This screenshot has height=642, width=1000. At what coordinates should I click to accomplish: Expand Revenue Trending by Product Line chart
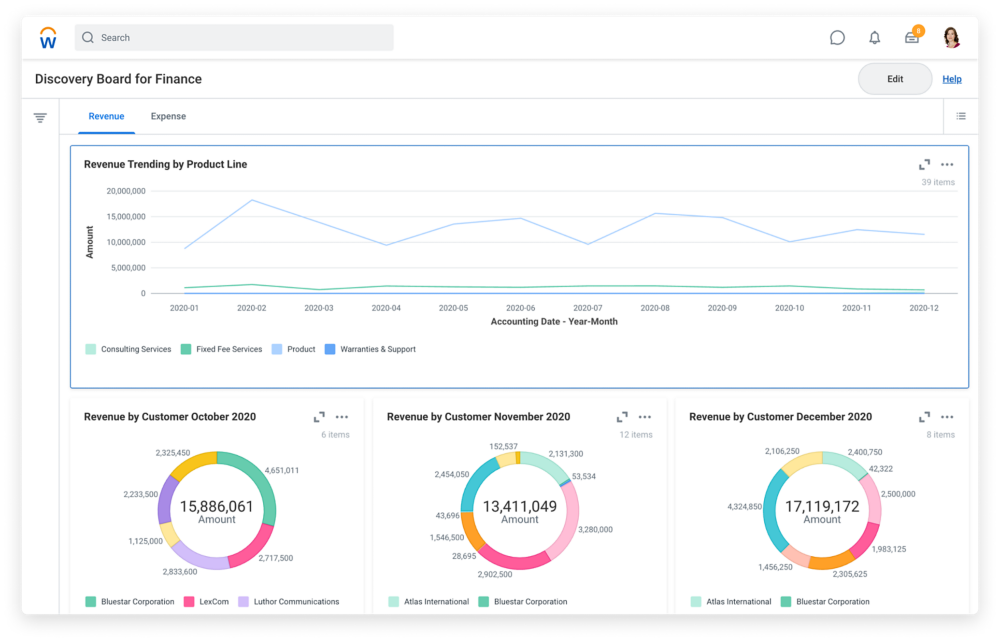(925, 165)
